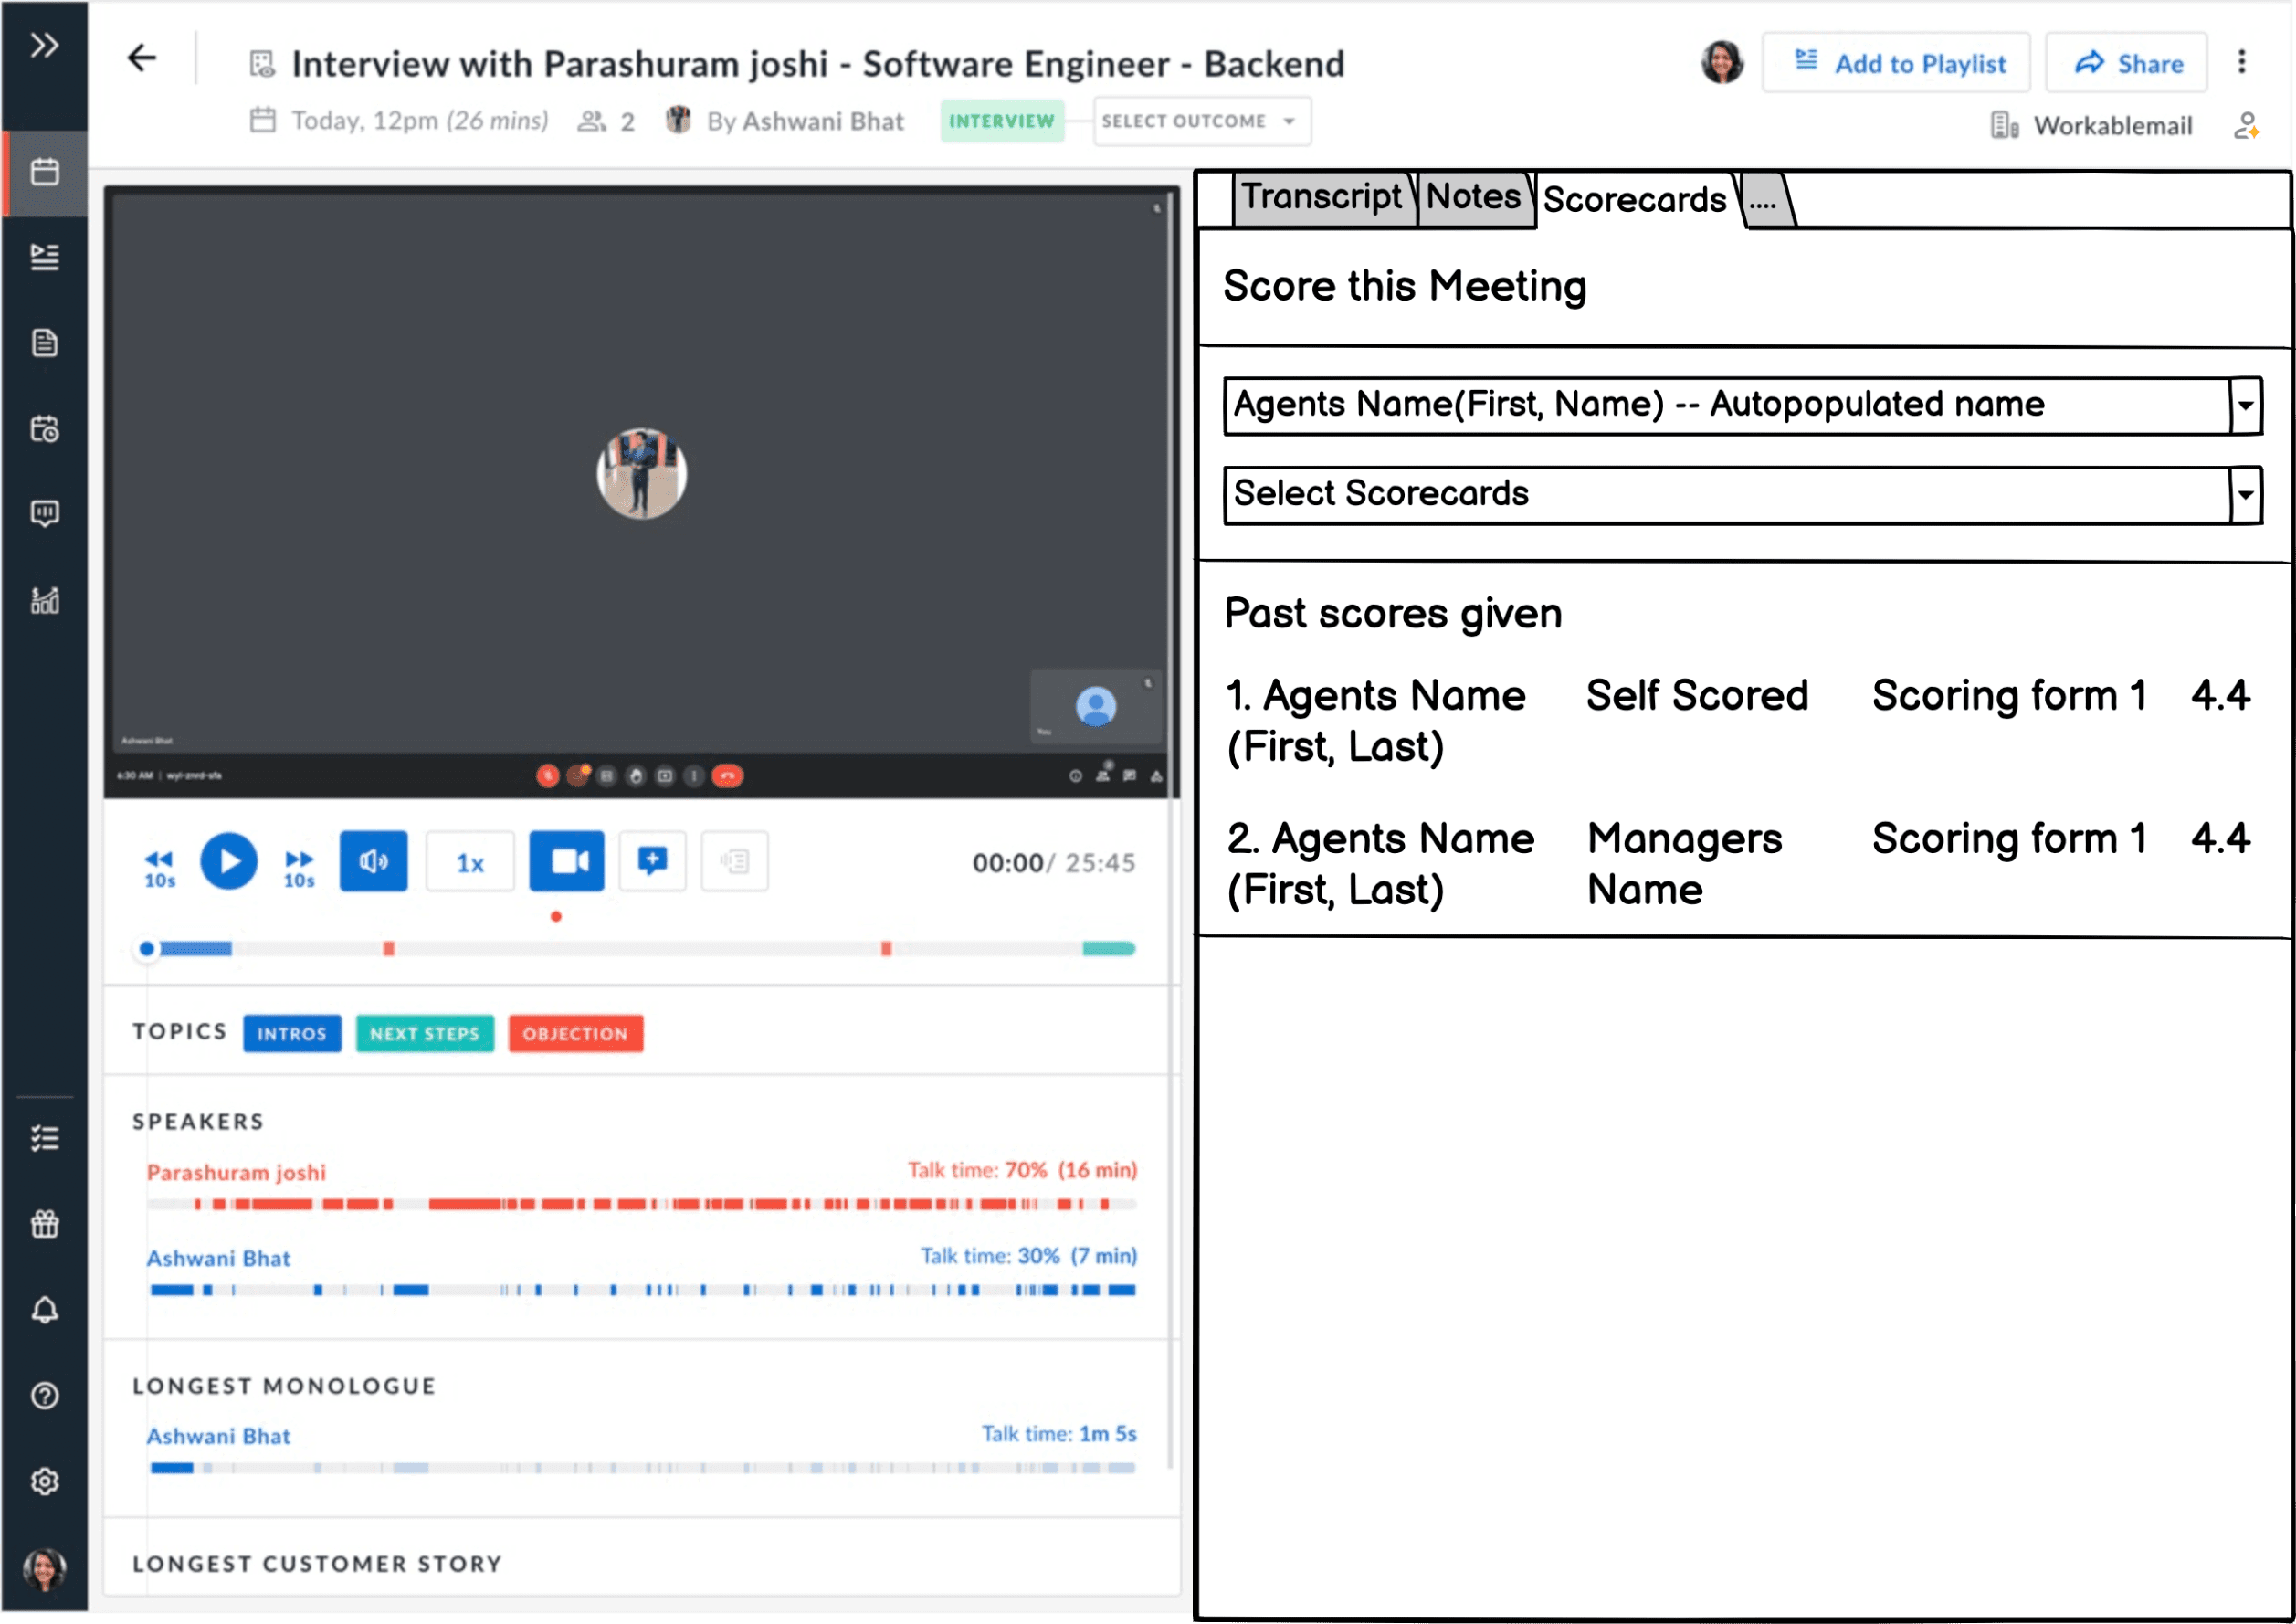2296x1624 pixels.
Task: Expand the left sidebar with double chevron
Action: click(x=44, y=45)
